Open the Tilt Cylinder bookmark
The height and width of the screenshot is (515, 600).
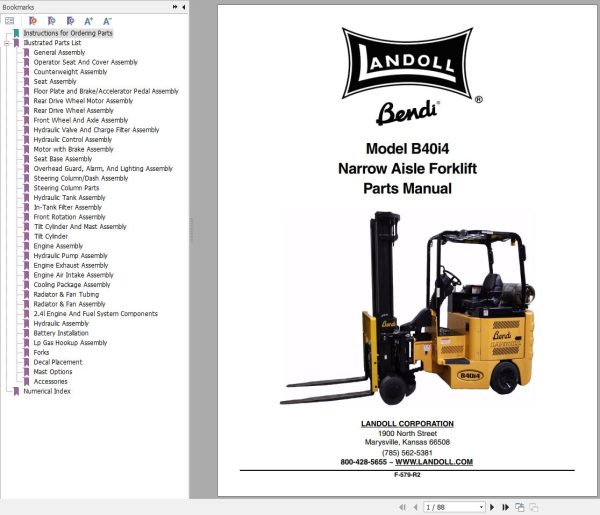tap(51, 236)
